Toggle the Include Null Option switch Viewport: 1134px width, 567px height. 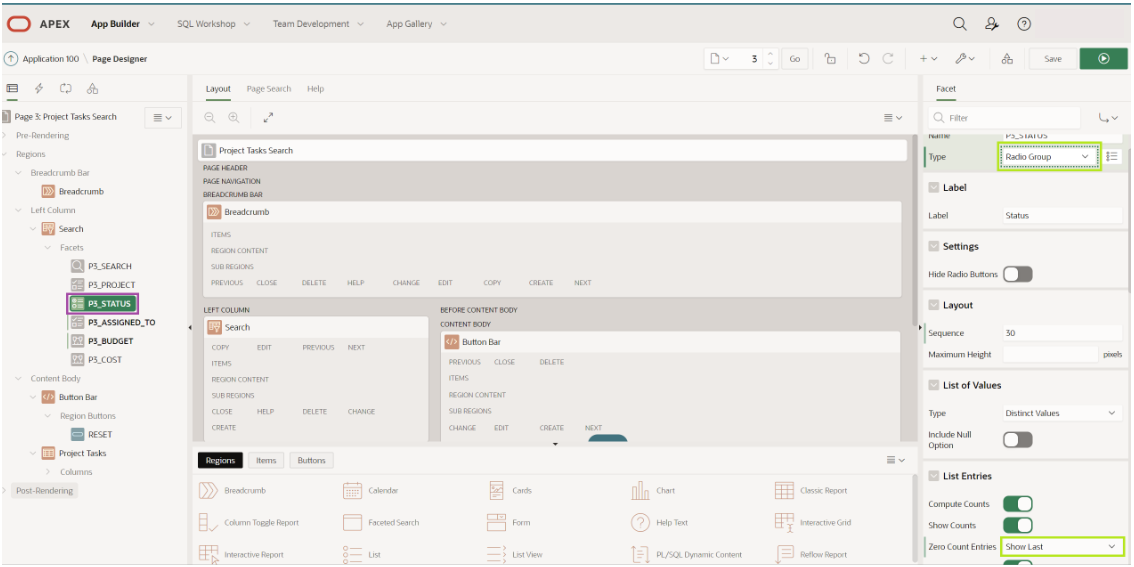coord(1018,440)
